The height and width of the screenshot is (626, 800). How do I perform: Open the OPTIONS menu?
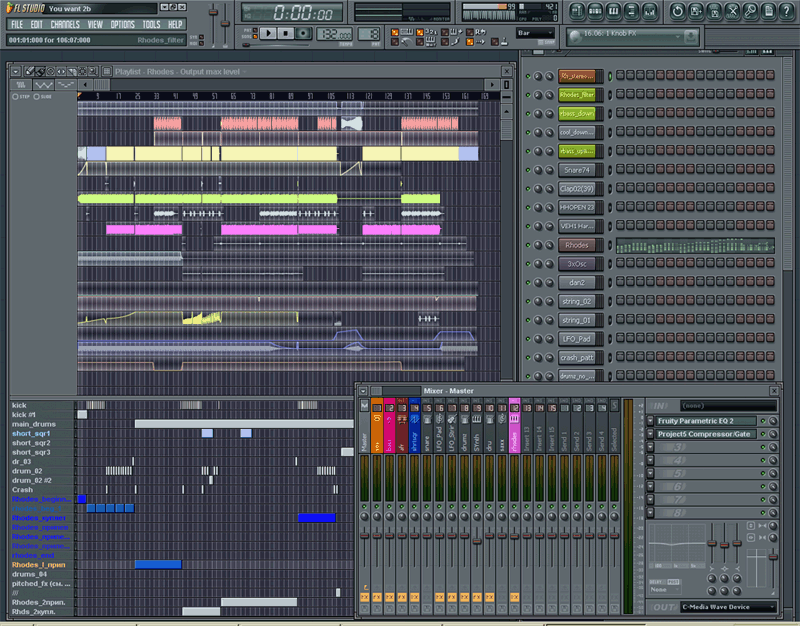click(x=122, y=24)
